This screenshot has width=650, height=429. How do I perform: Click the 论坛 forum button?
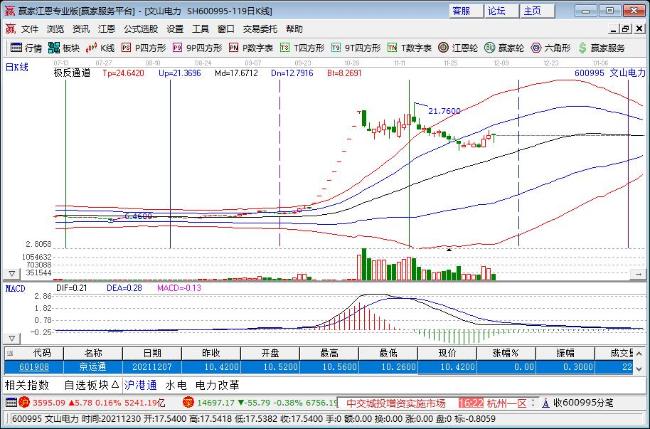[502, 10]
